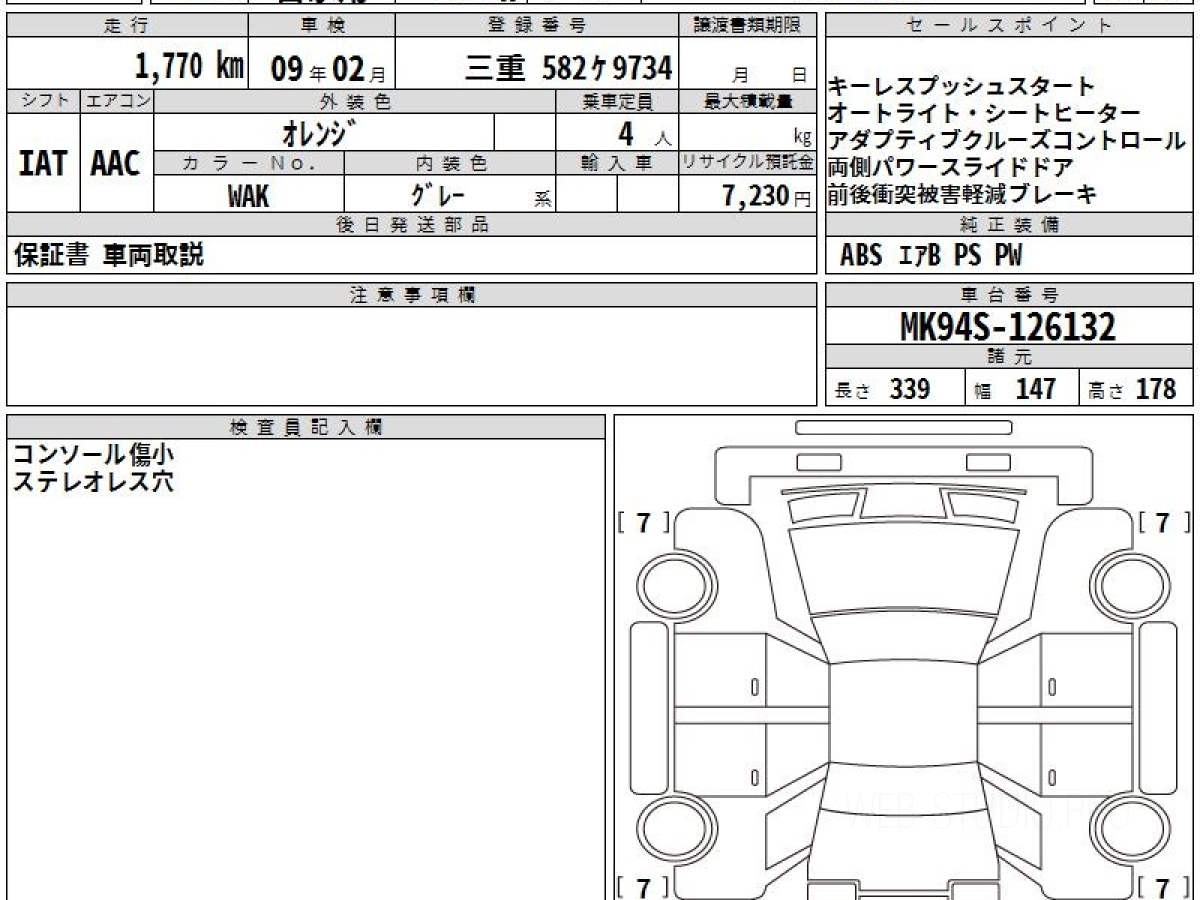Select the chassis number MK94S-126132
The width and height of the screenshot is (1200, 900).
pyautogui.click(x=1008, y=327)
